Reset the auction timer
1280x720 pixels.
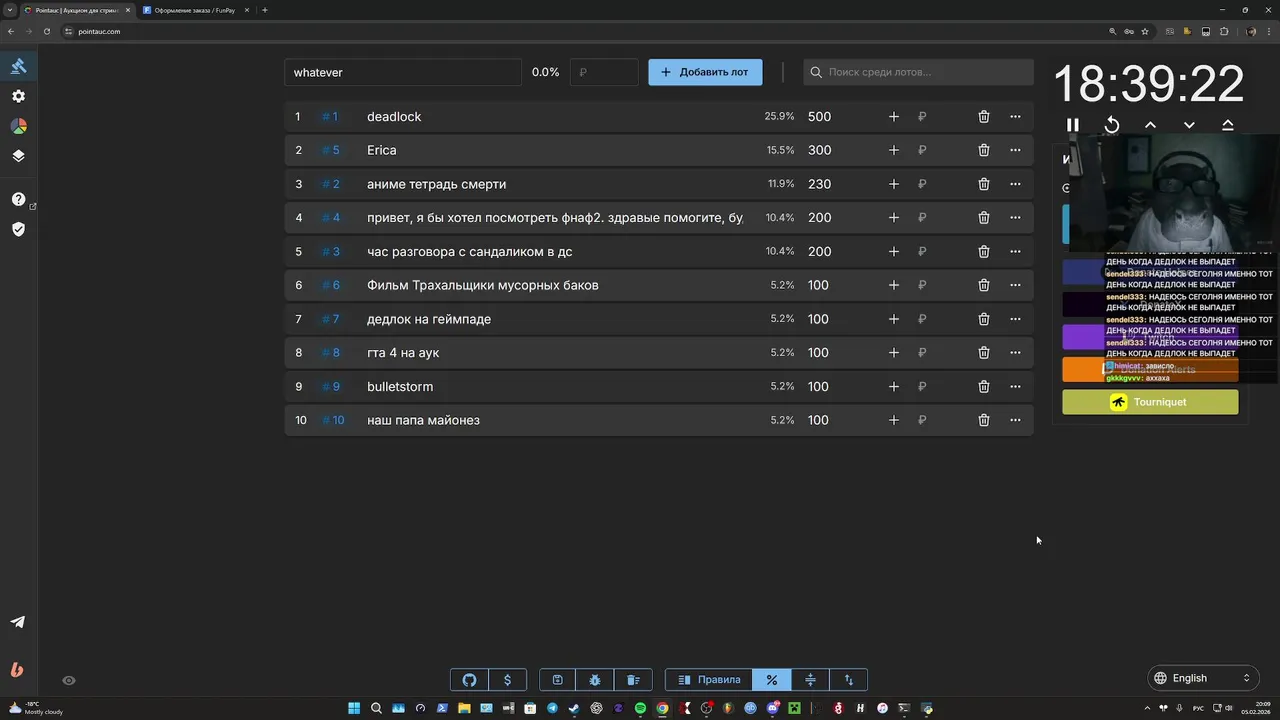1111,125
